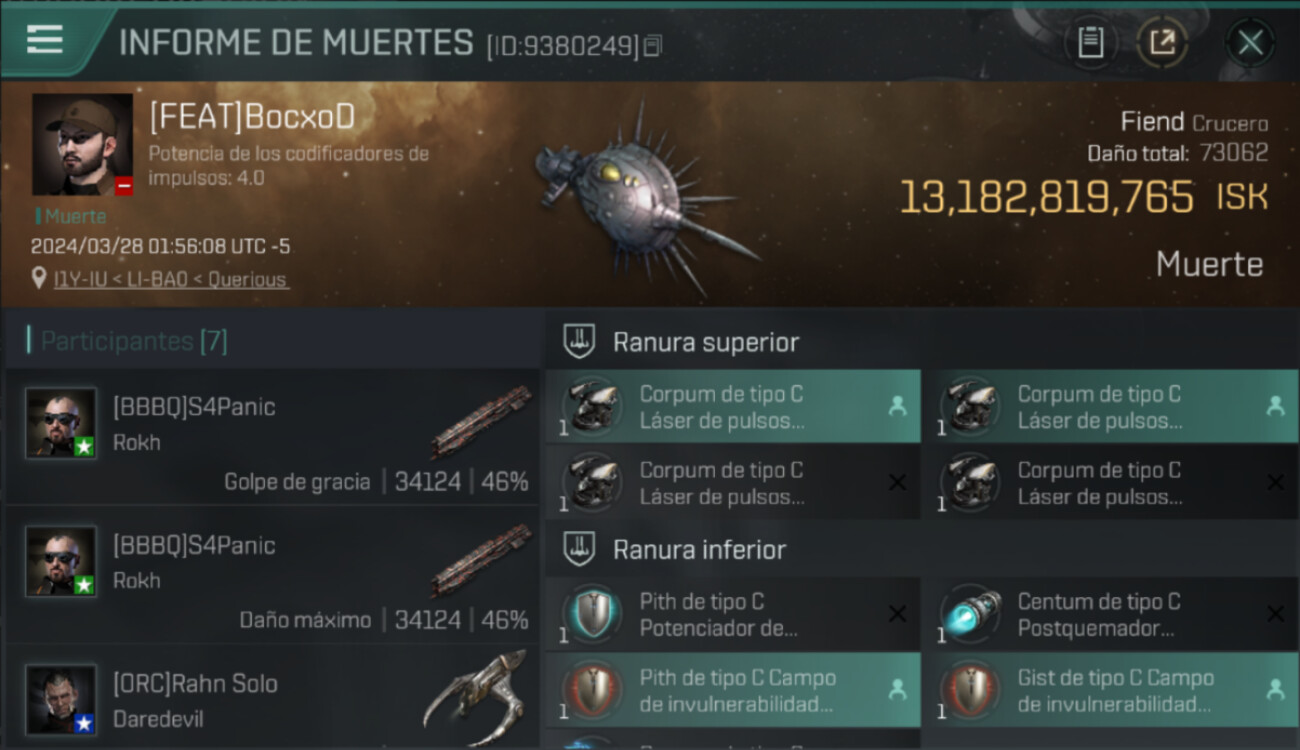Open the hamburger menu icon
The width and height of the screenshot is (1300, 750).
coord(45,39)
